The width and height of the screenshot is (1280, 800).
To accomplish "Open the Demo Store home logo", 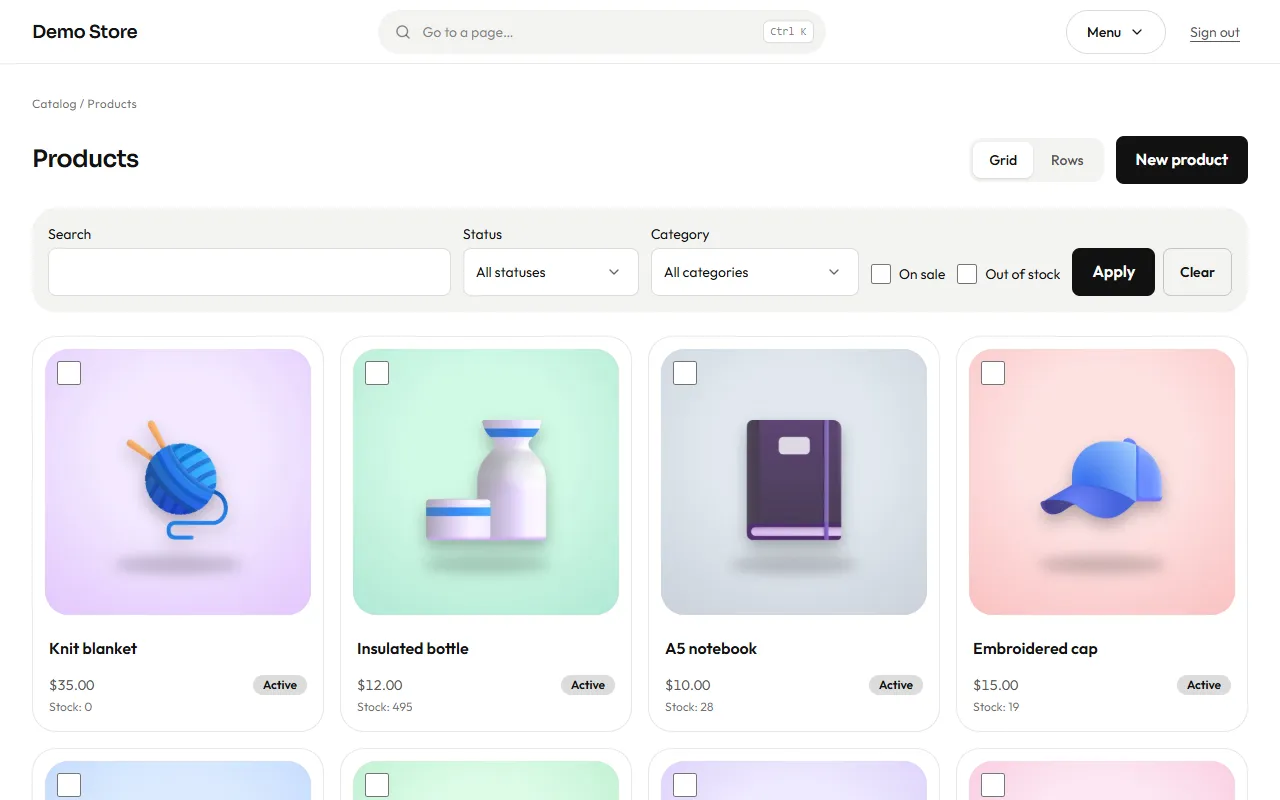I will click(x=85, y=32).
